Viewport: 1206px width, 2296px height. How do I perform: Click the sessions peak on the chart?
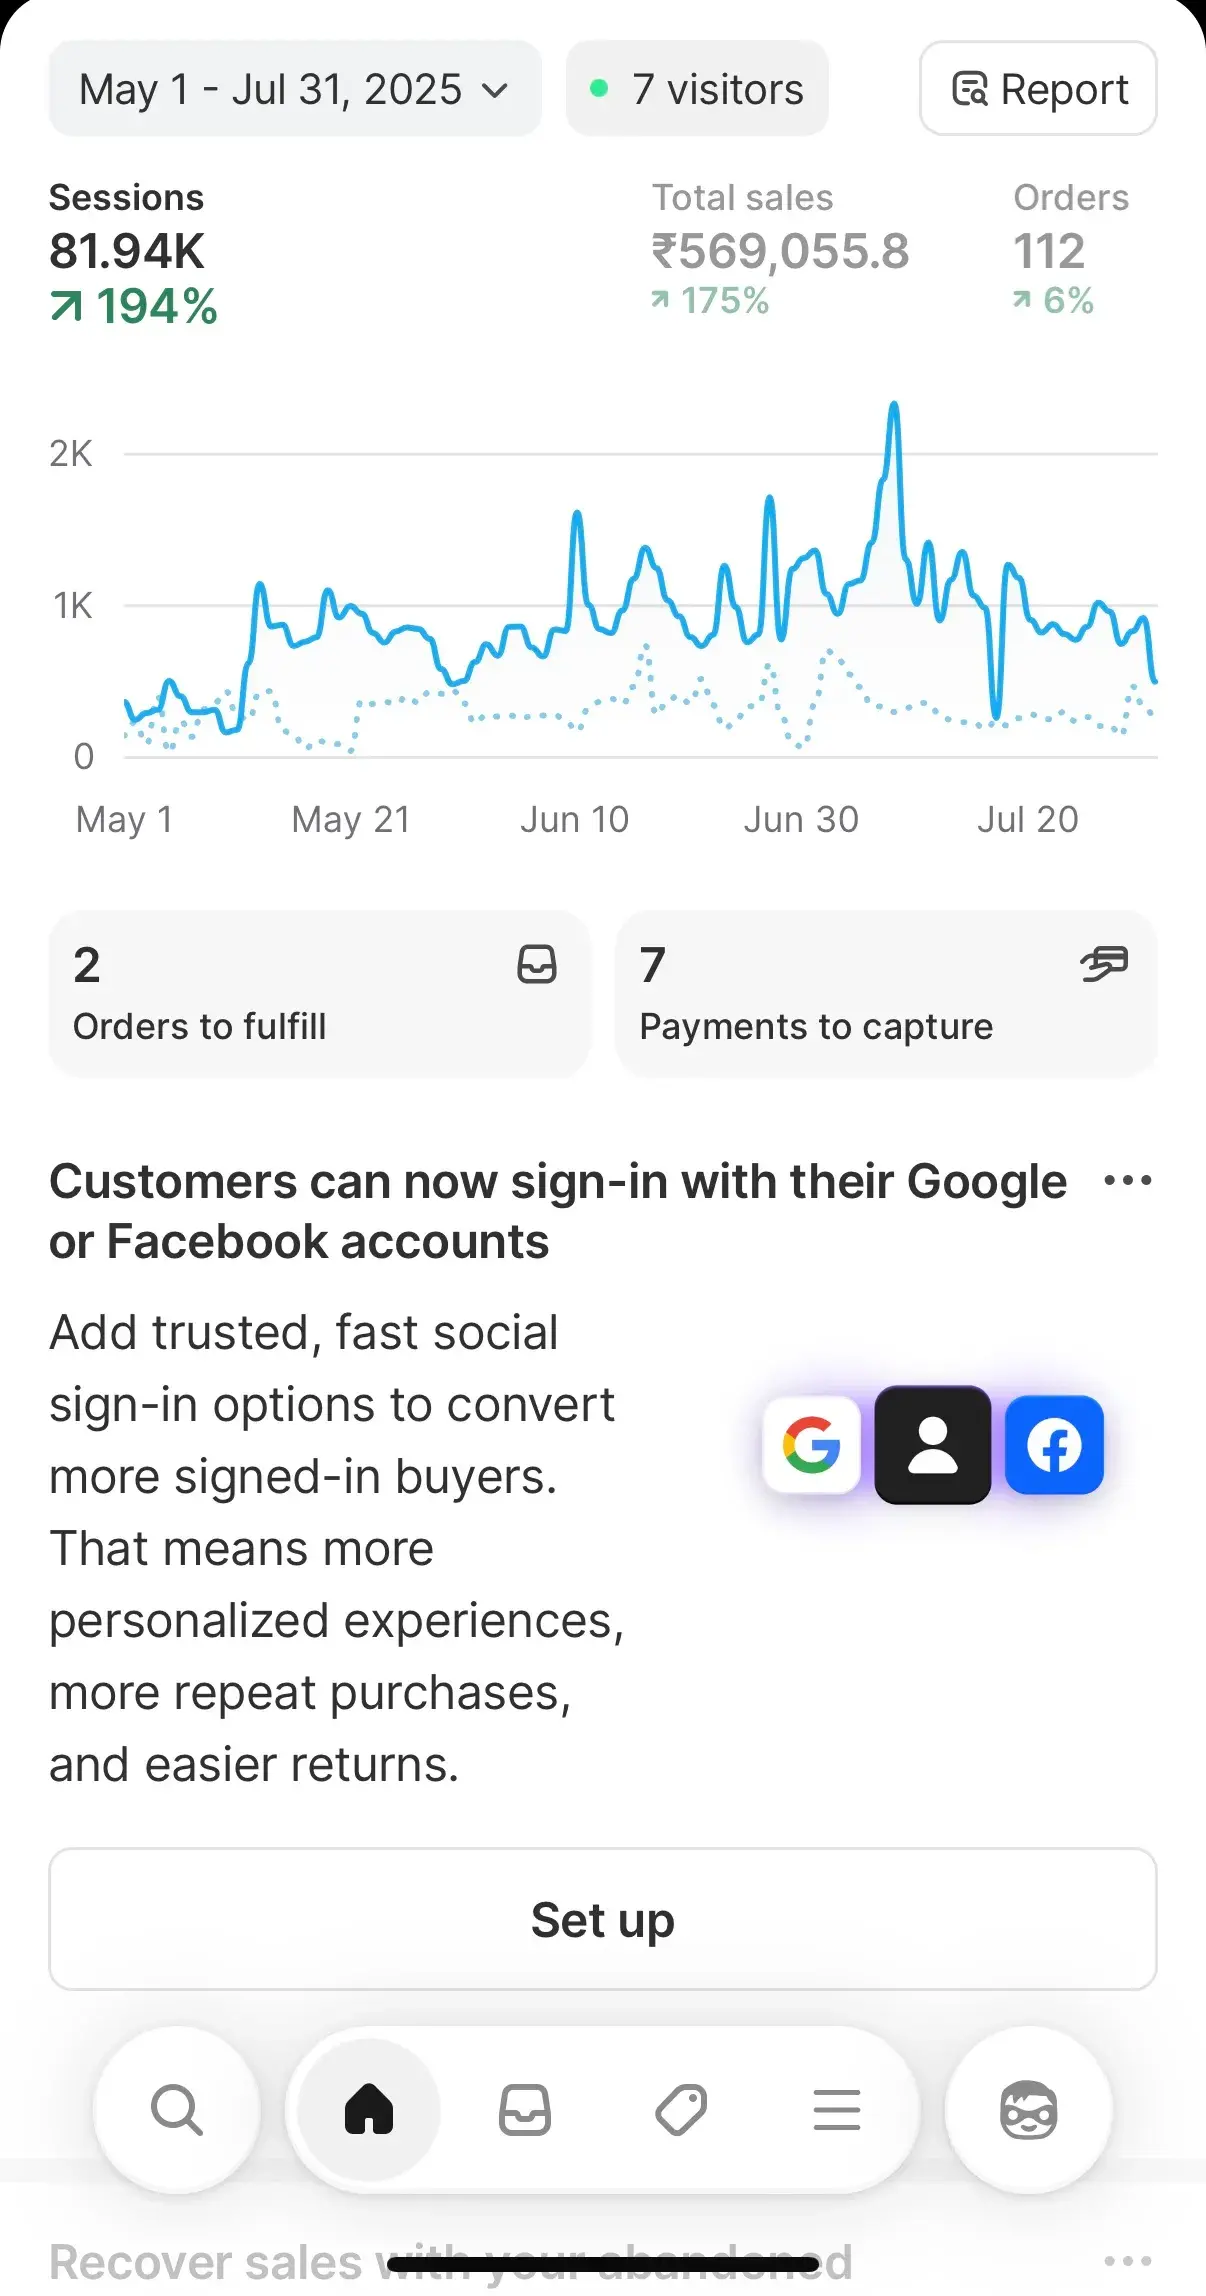[894, 406]
